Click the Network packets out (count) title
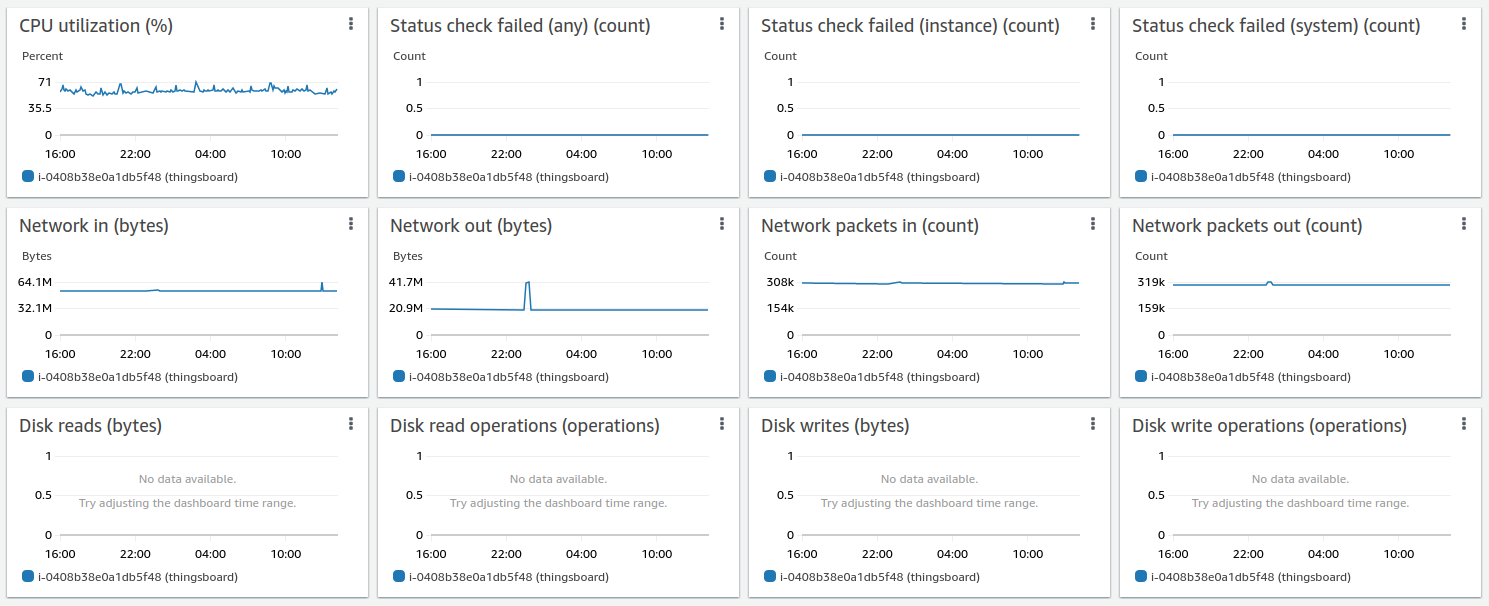Viewport: 1489px width, 606px height. click(x=1247, y=226)
